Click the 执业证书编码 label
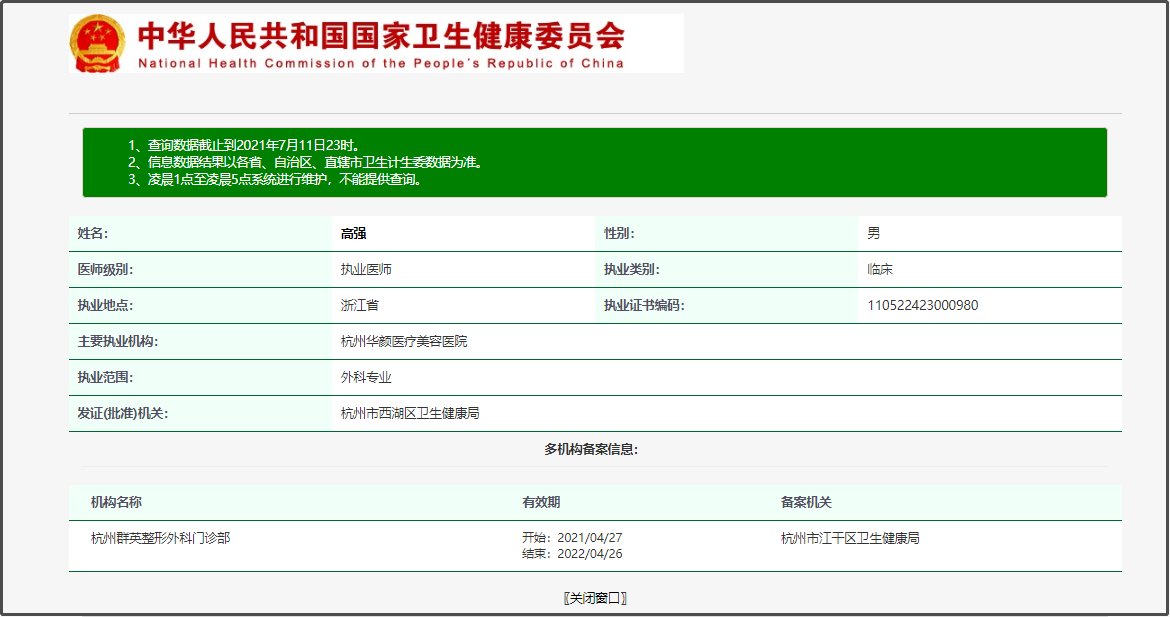 click(x=645, y=305)
